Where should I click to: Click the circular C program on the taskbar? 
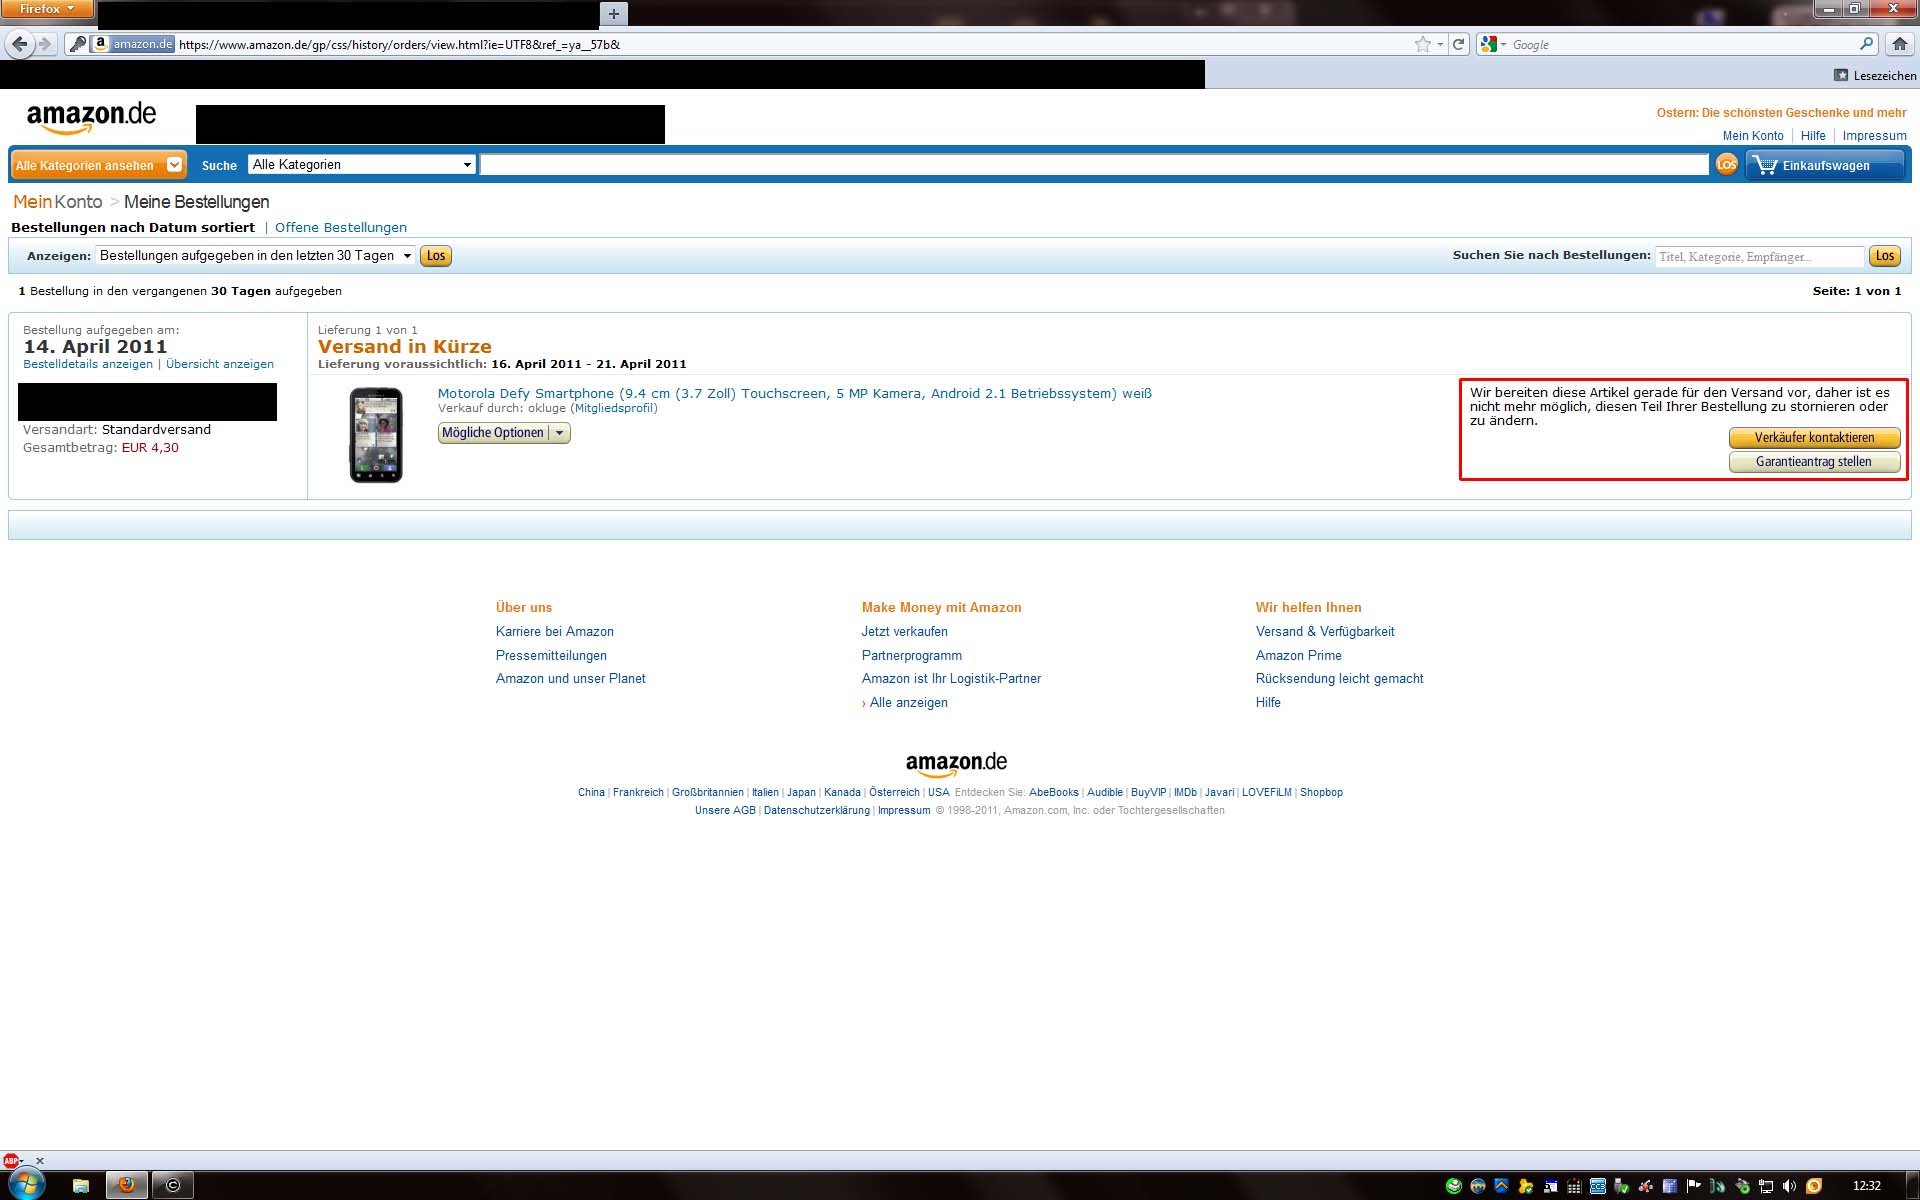[x=173, y=1186]
